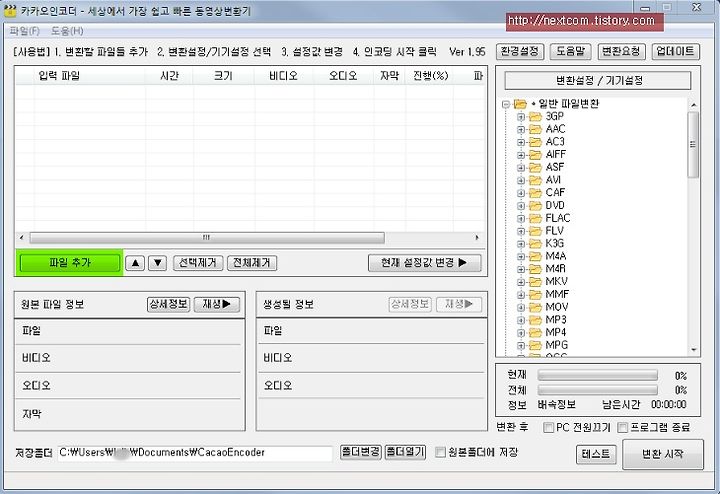This screenshot has width=720, height=494.
Task: Select the MOV folder icon
Action: point(535,307)
